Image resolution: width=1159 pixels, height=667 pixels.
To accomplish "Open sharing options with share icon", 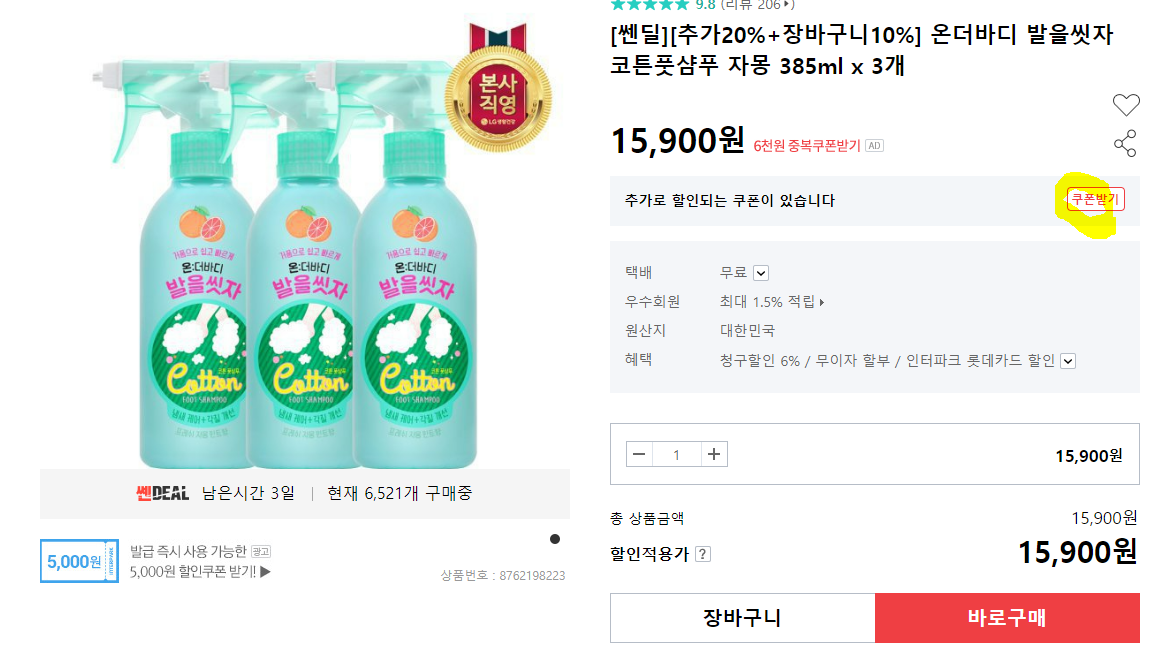I will pyautogui.click(x=1127, y=143).
